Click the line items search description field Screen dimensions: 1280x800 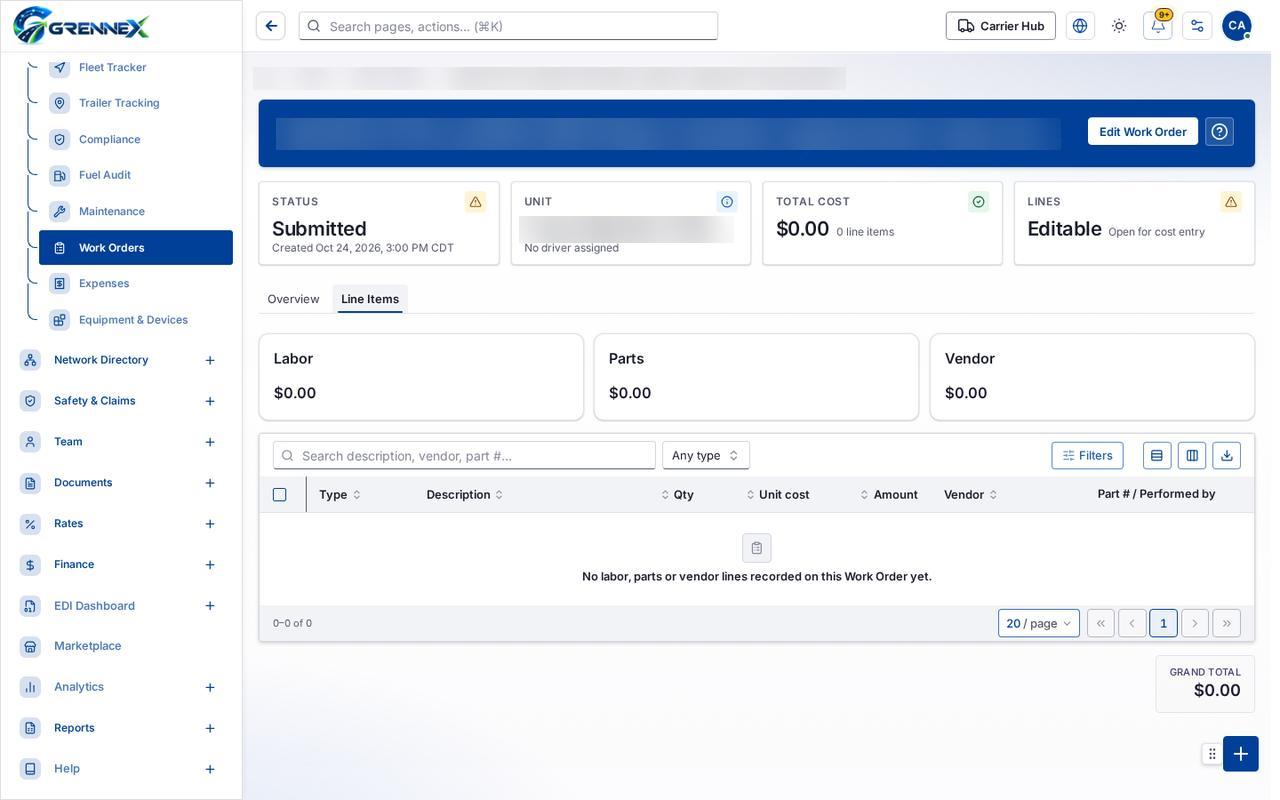point(464,456)
